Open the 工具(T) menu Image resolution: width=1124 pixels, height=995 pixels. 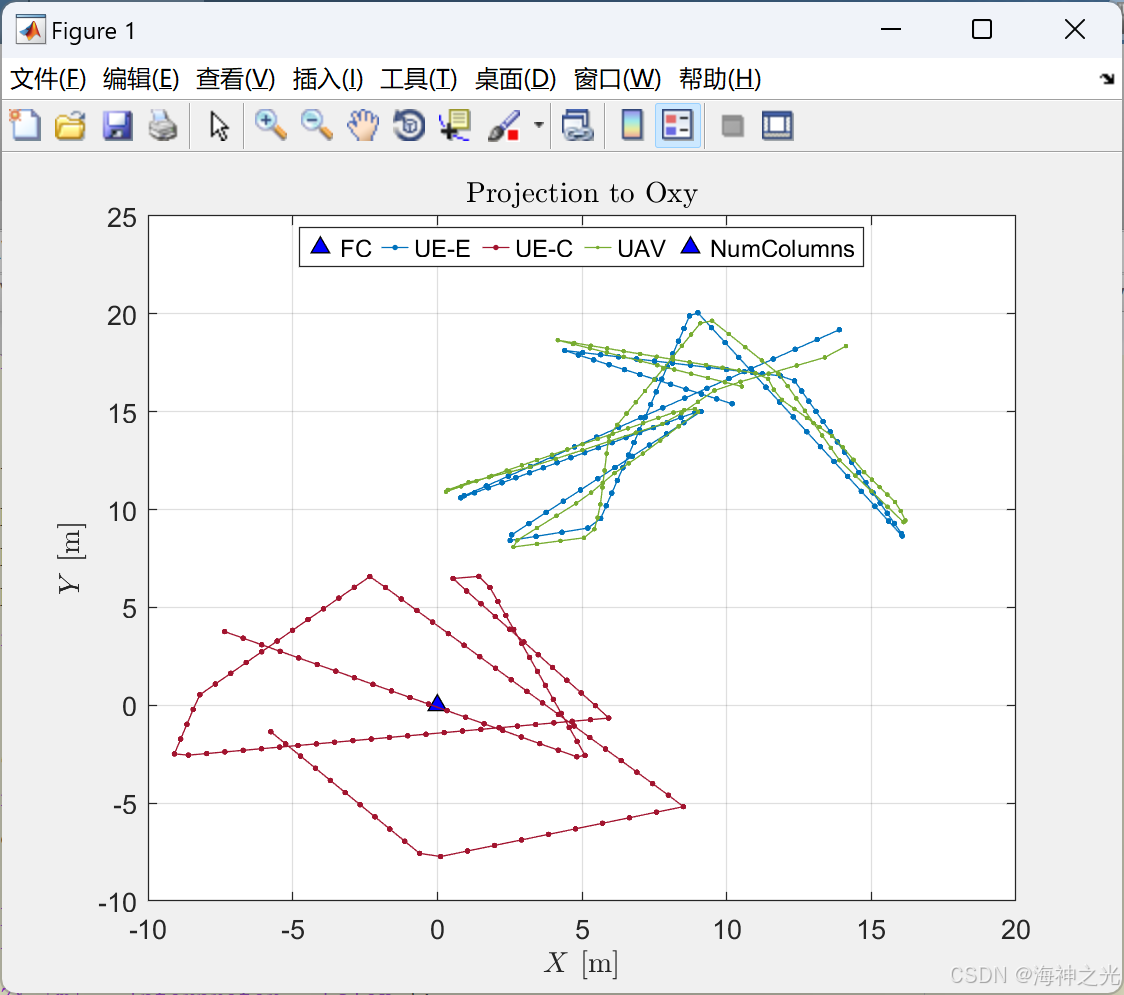419,79
